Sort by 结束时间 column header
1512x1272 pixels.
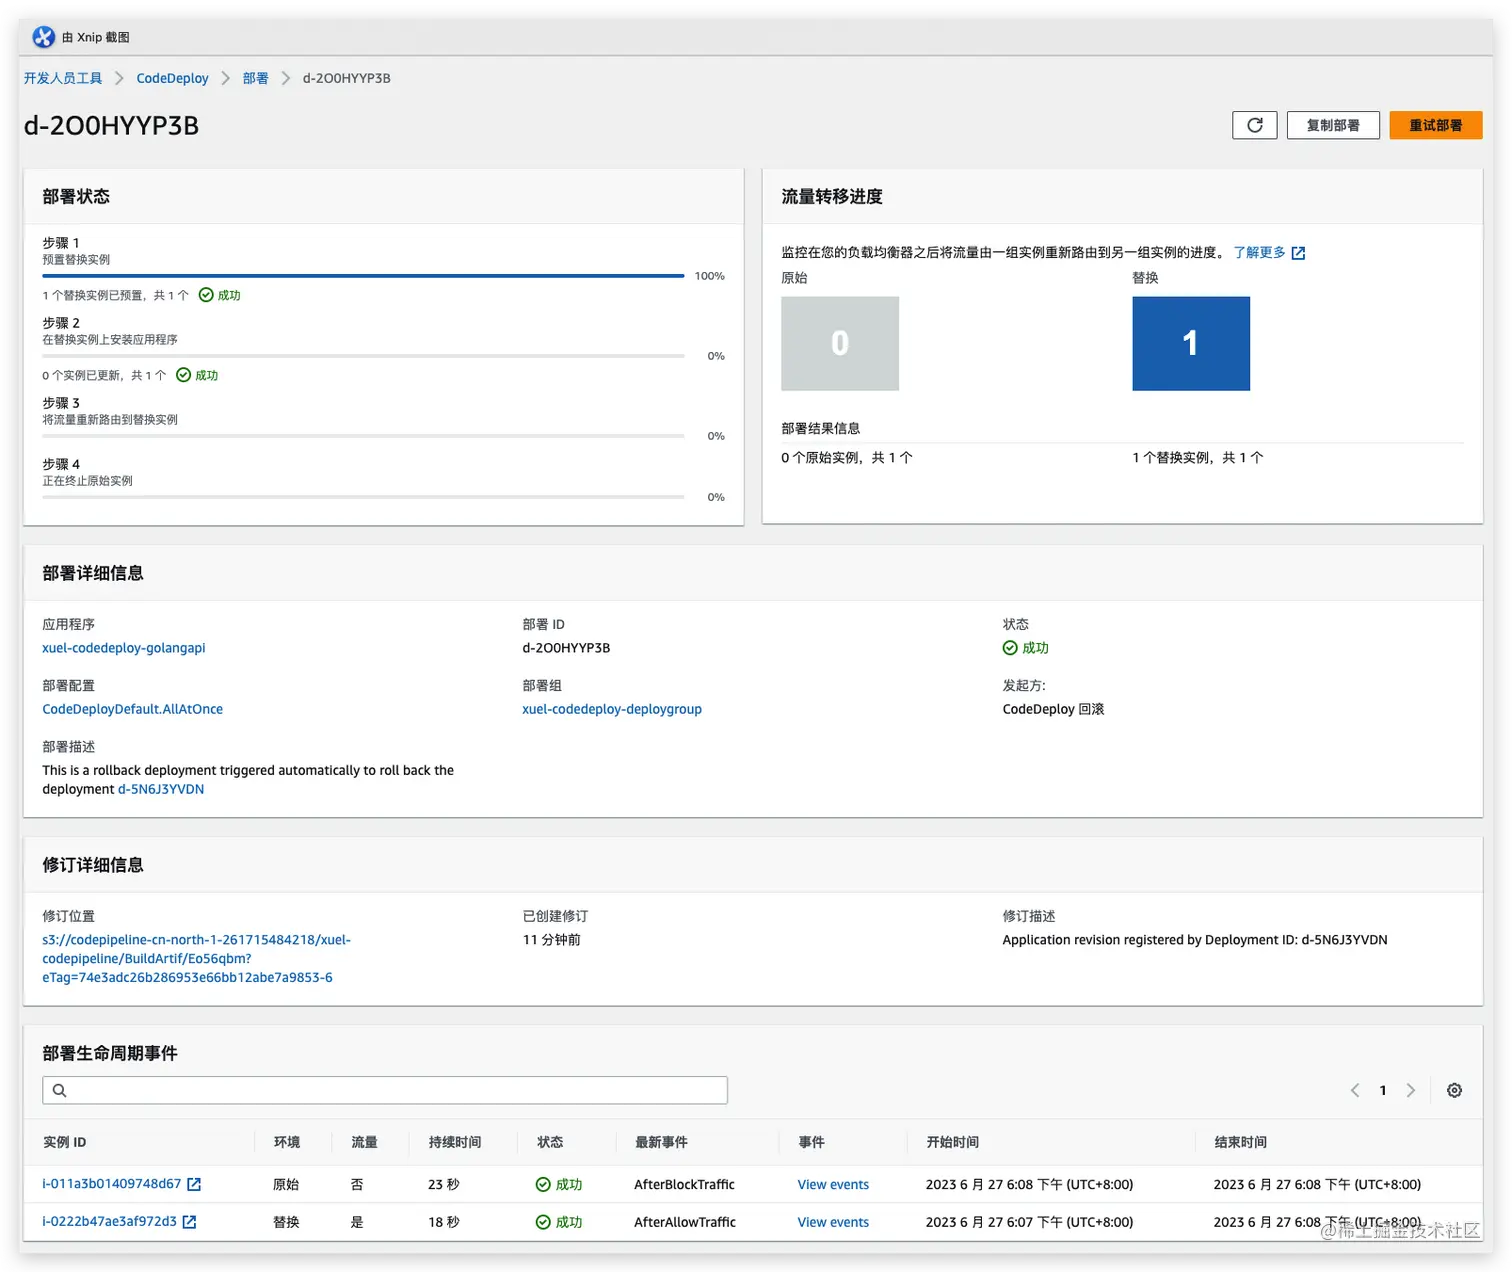click(x=1240, y=1142)
